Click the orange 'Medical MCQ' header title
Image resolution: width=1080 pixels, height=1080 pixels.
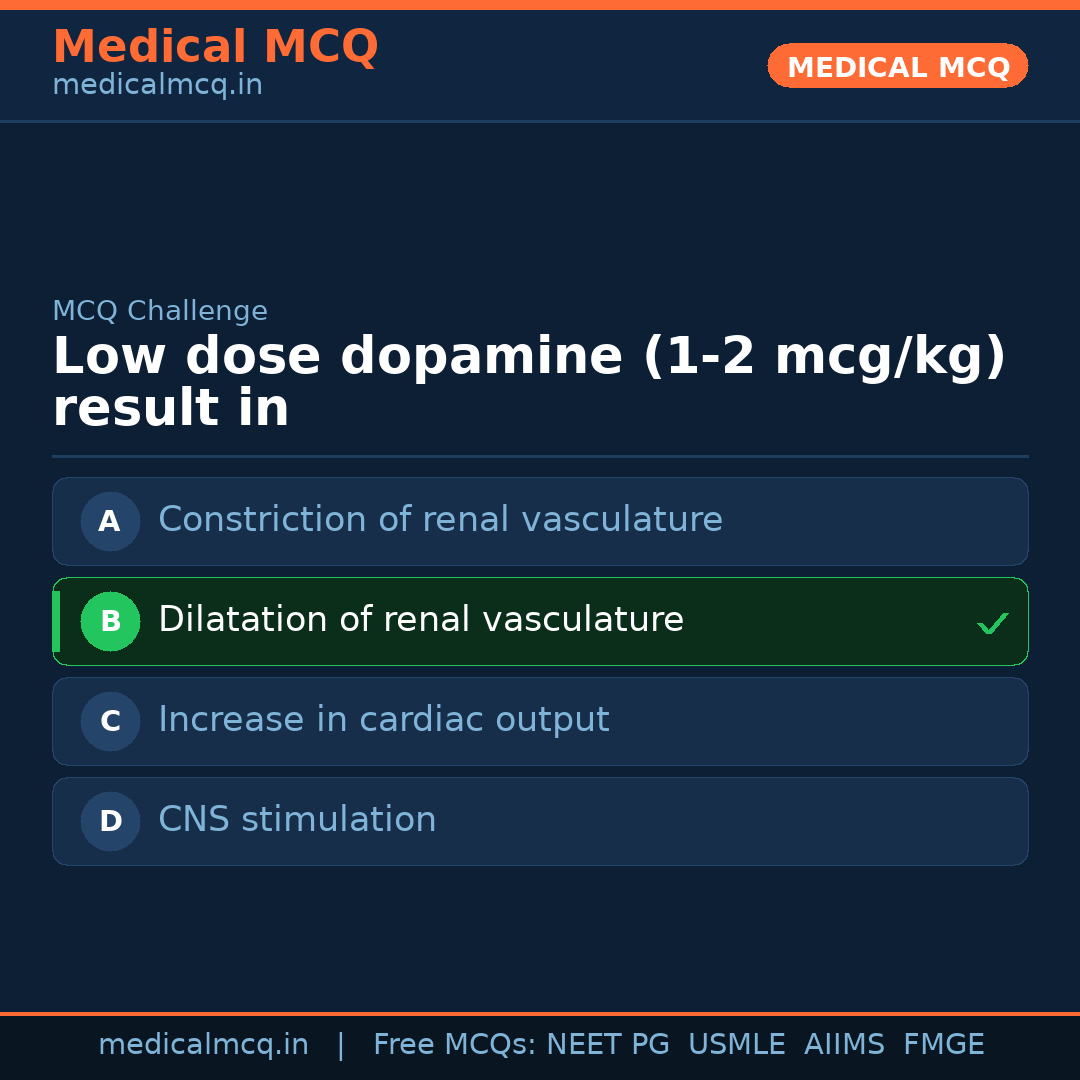click(x=215, y=47)
